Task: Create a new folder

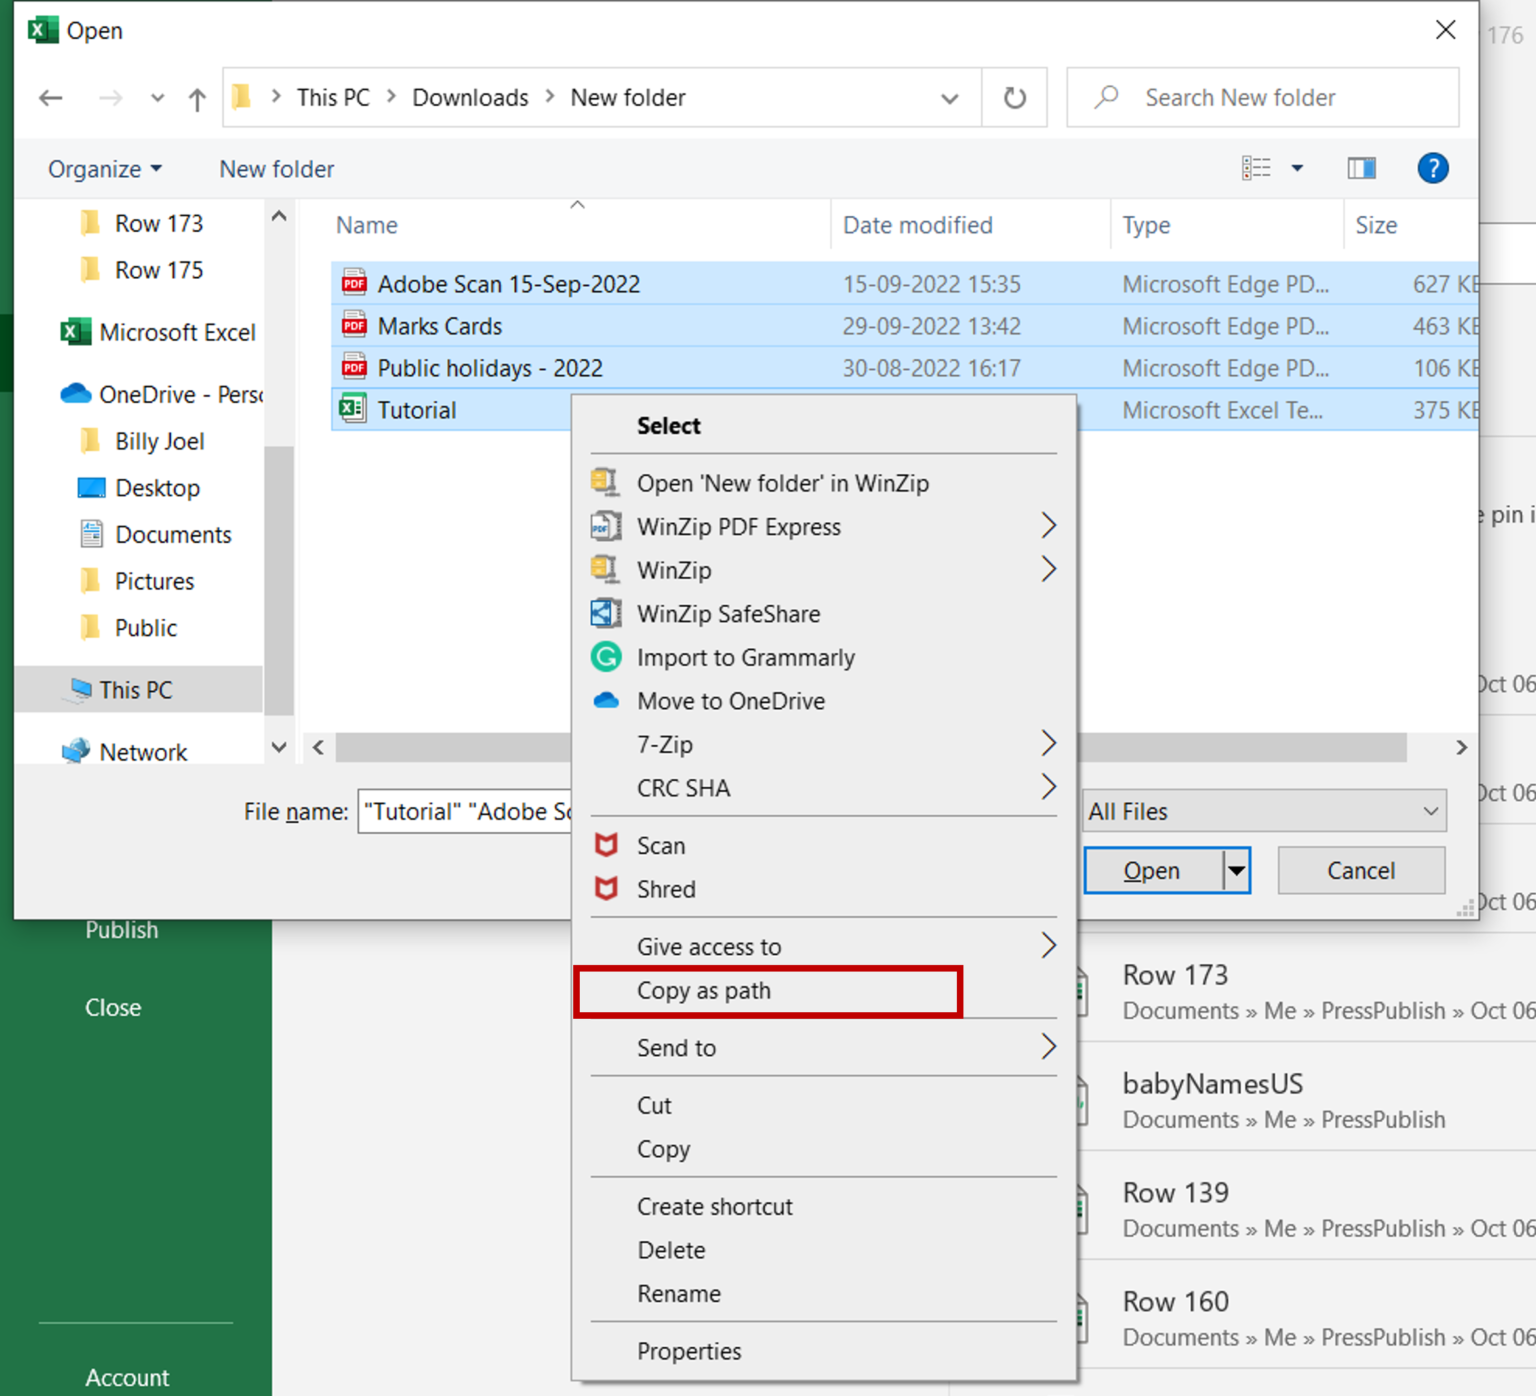Action: [276, 168]
